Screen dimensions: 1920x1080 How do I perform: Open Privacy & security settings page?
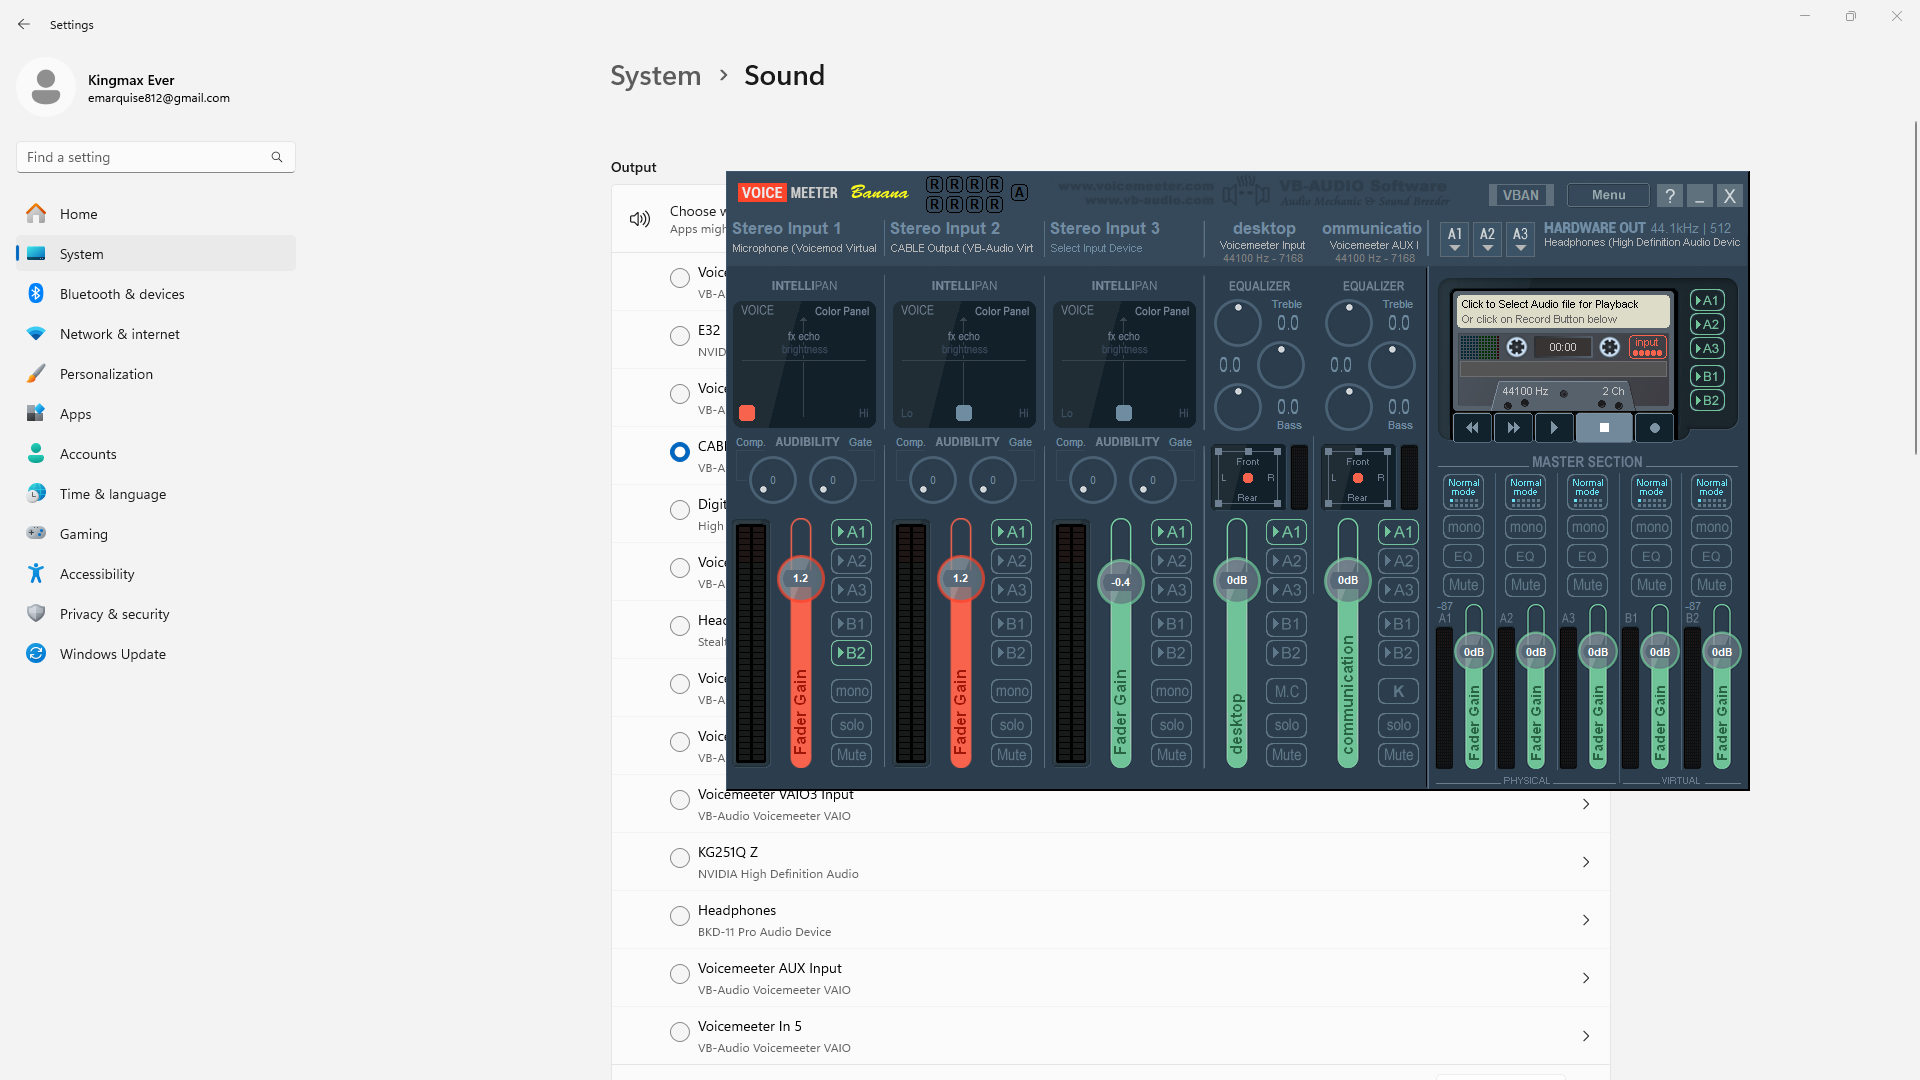click(114, 614)
